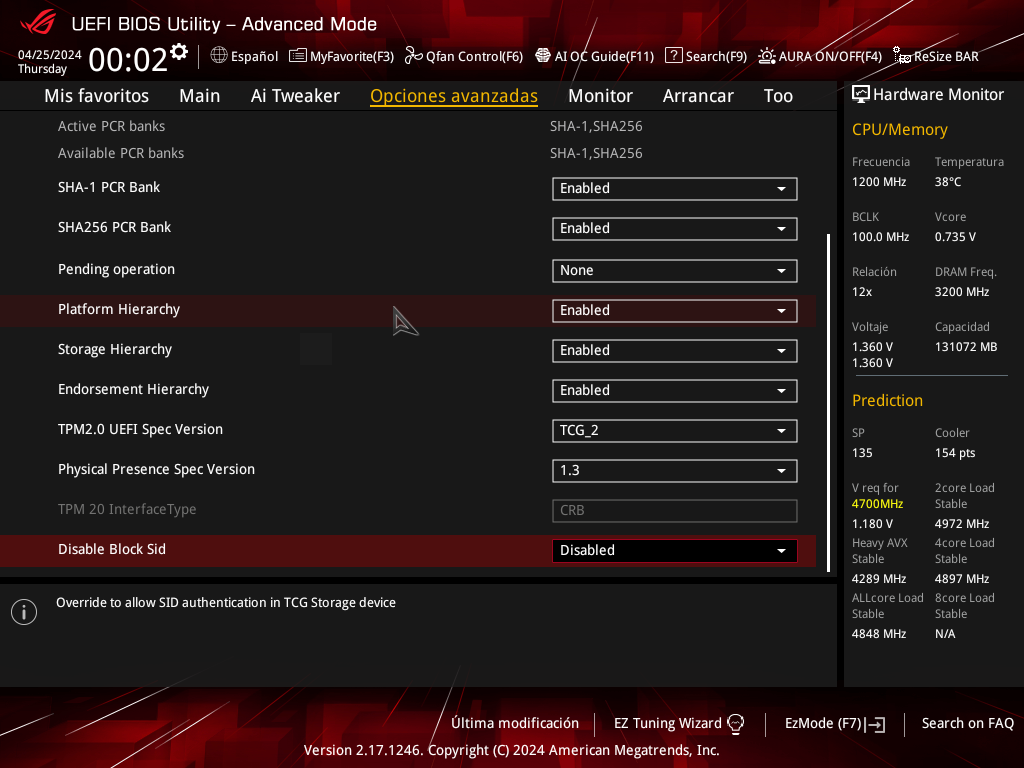The image size is (1024, 768).
Task: Click the info icon in help area
Action: pyautogui.click(x=24, y=612)
